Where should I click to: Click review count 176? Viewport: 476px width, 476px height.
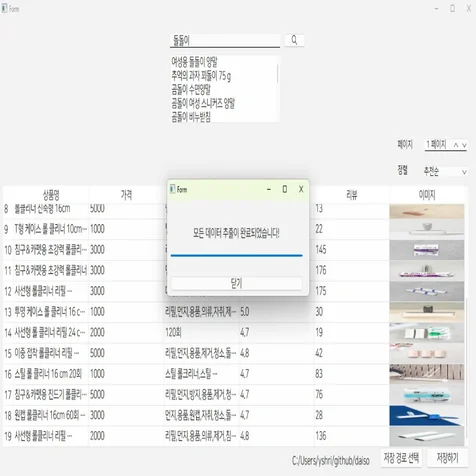point(351,270)
